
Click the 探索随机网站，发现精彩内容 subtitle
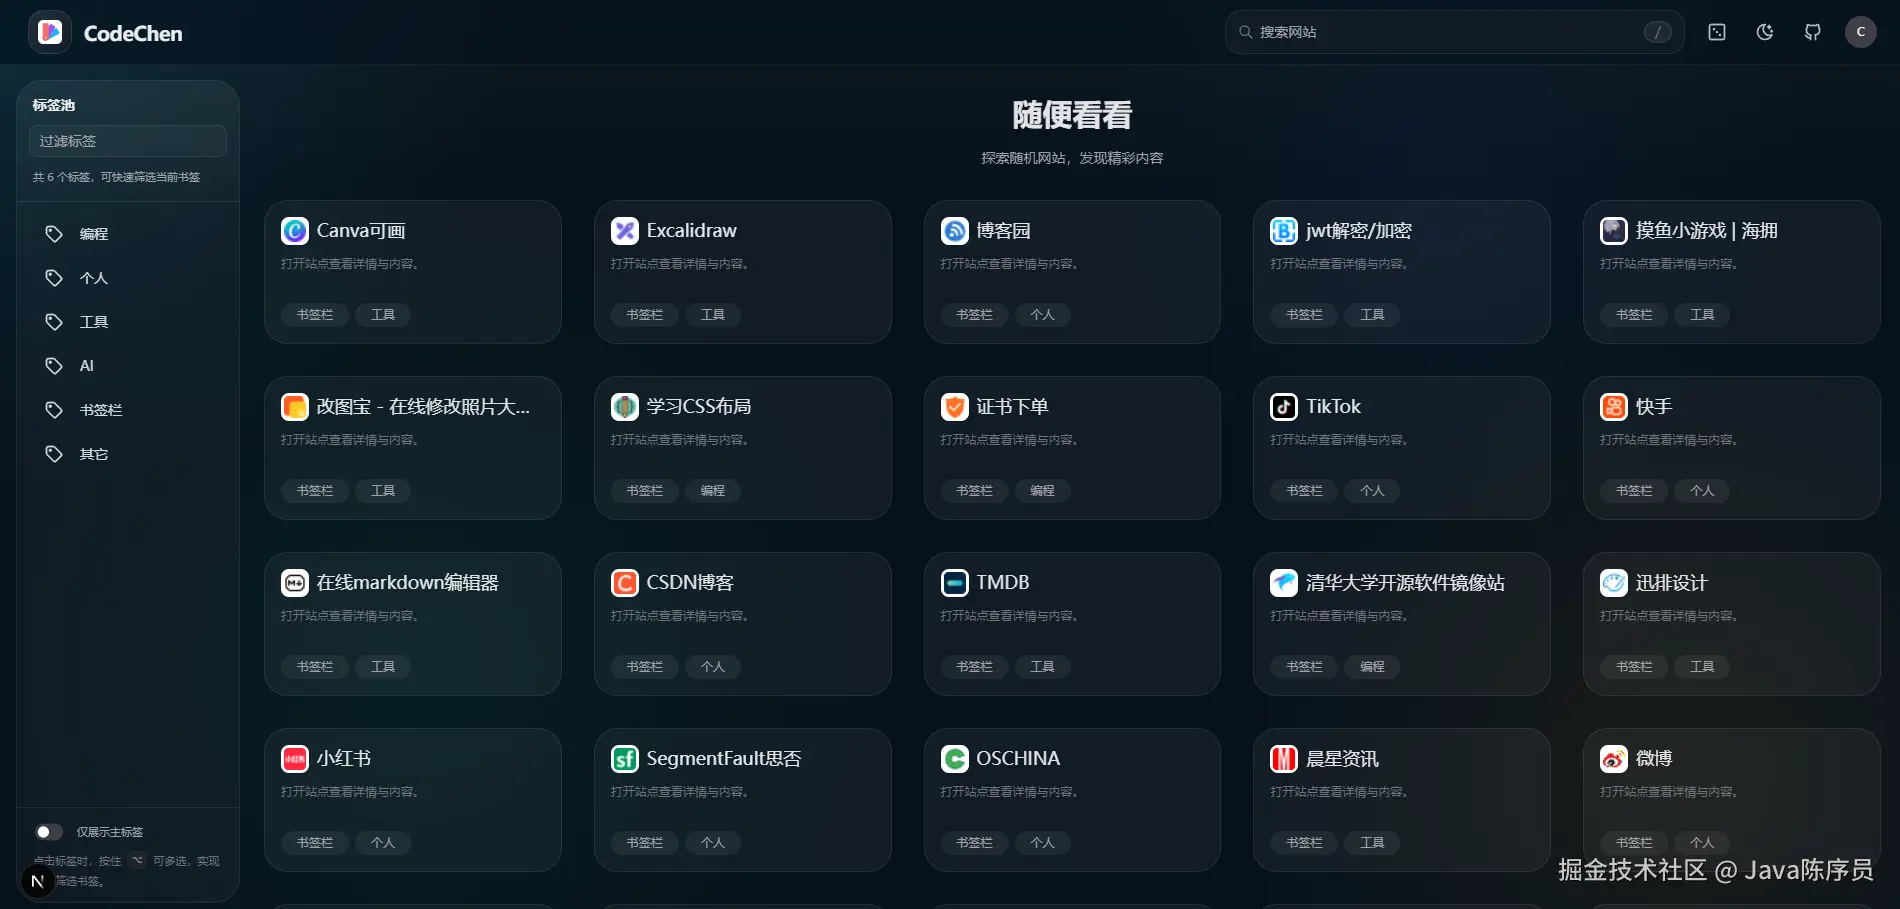pyautogui.click(x=1072, y=158)
